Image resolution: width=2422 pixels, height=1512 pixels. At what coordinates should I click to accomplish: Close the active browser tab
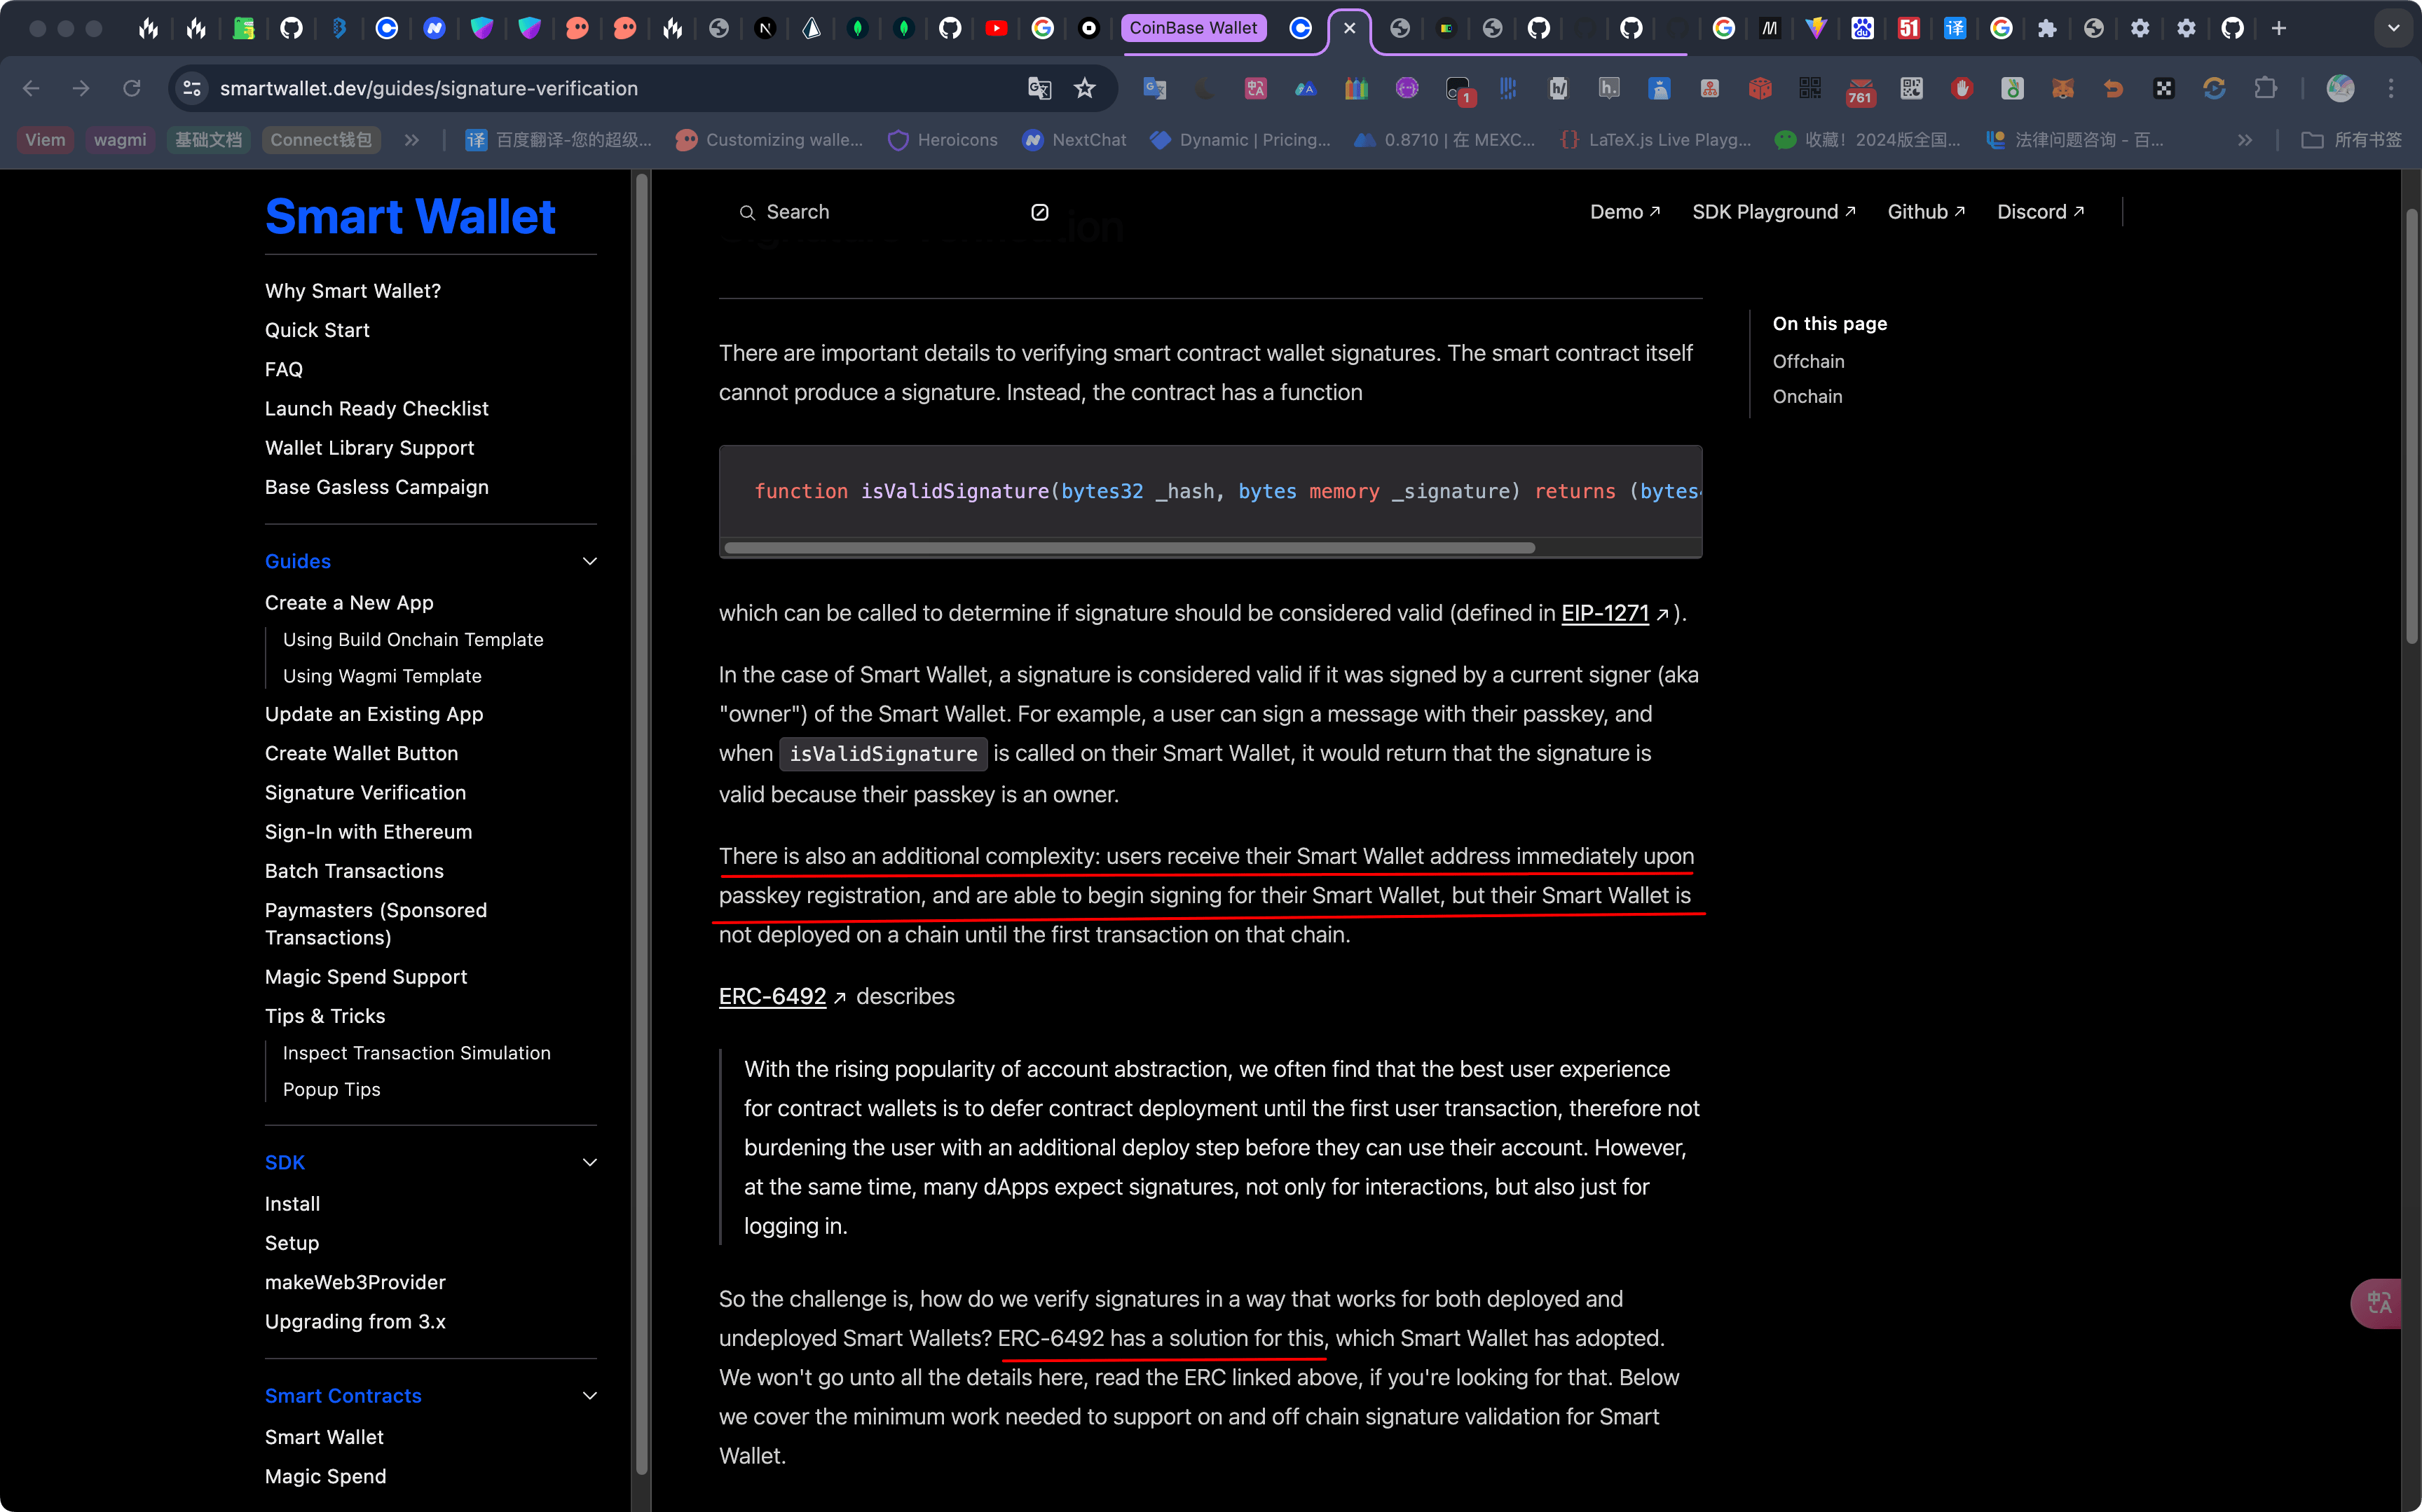click(1349, 28)
